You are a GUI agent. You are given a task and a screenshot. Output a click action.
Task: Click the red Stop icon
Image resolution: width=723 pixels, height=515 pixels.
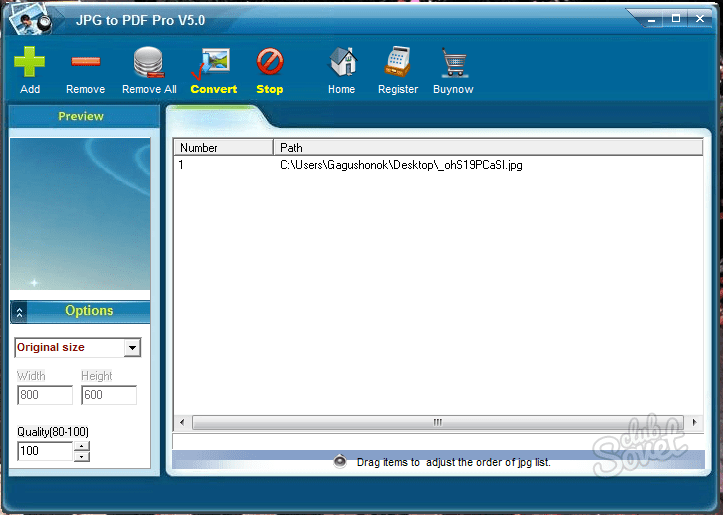[270, 61]
